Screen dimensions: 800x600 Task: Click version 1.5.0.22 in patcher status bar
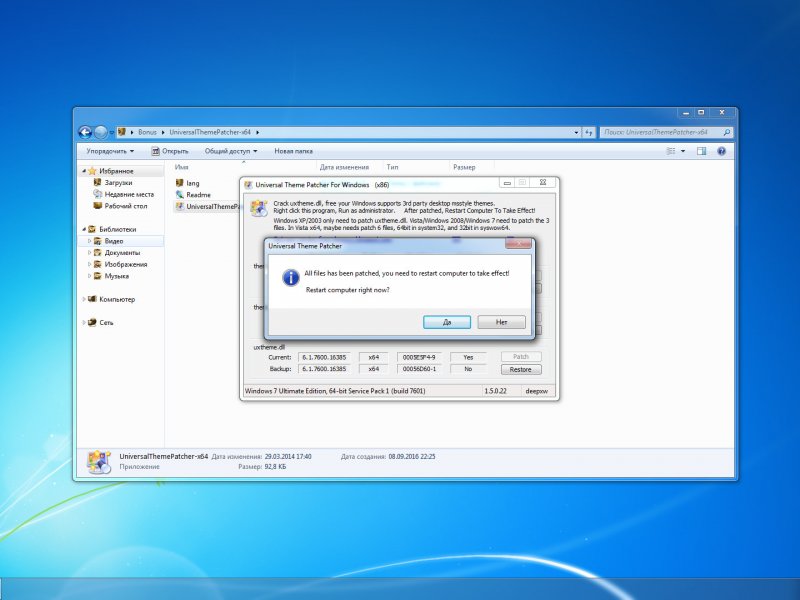coord(495,391)
